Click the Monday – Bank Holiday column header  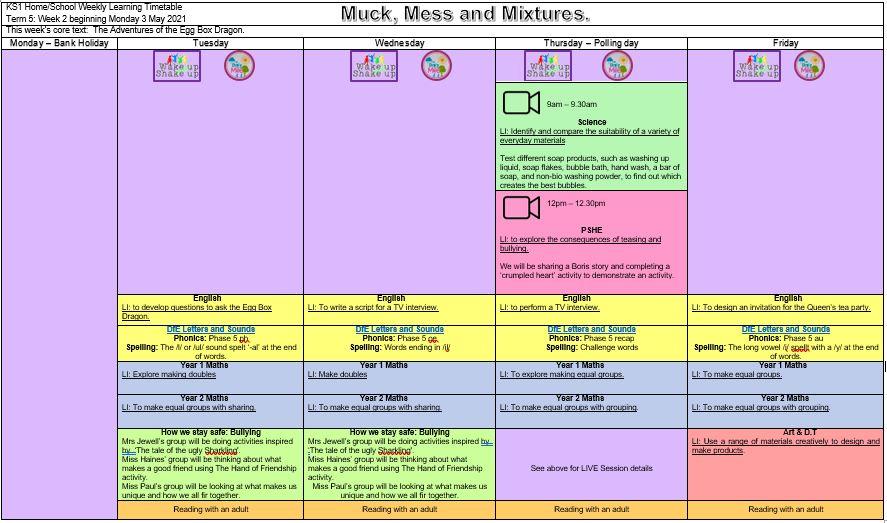tap(58, 44)
